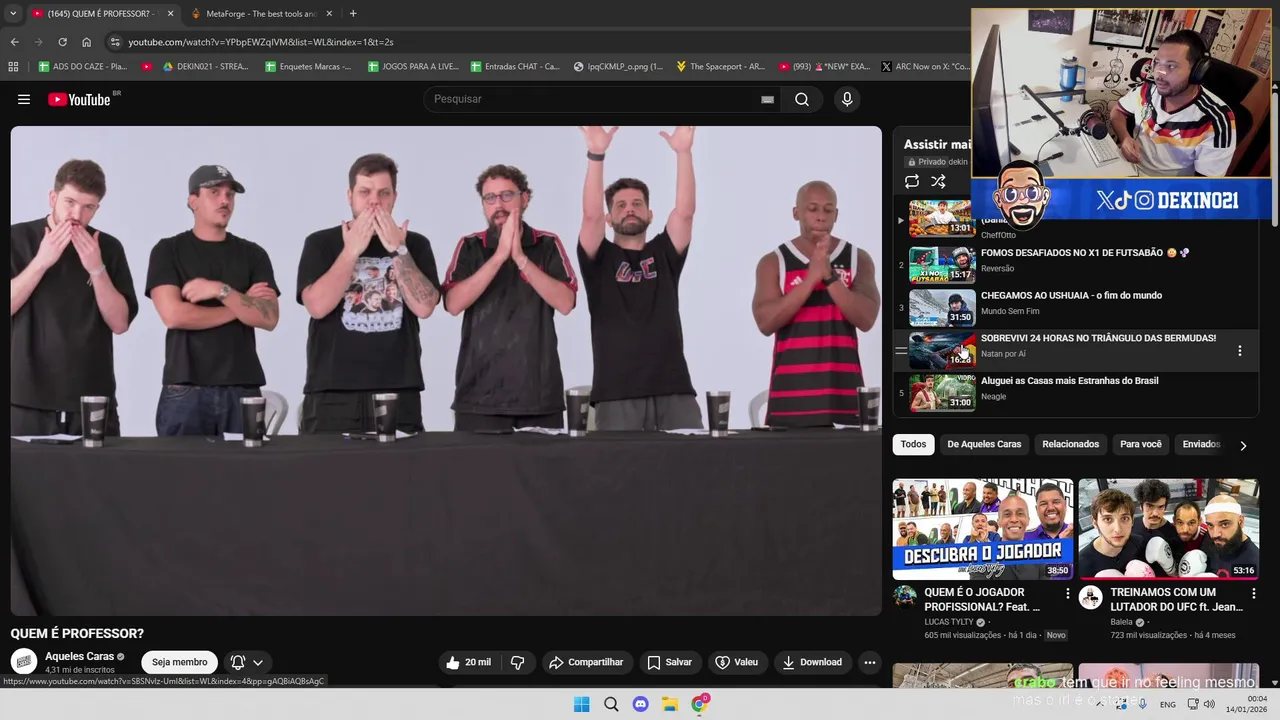
Task: Open Aqueles Caras channel name link
Action: (80, 656)
